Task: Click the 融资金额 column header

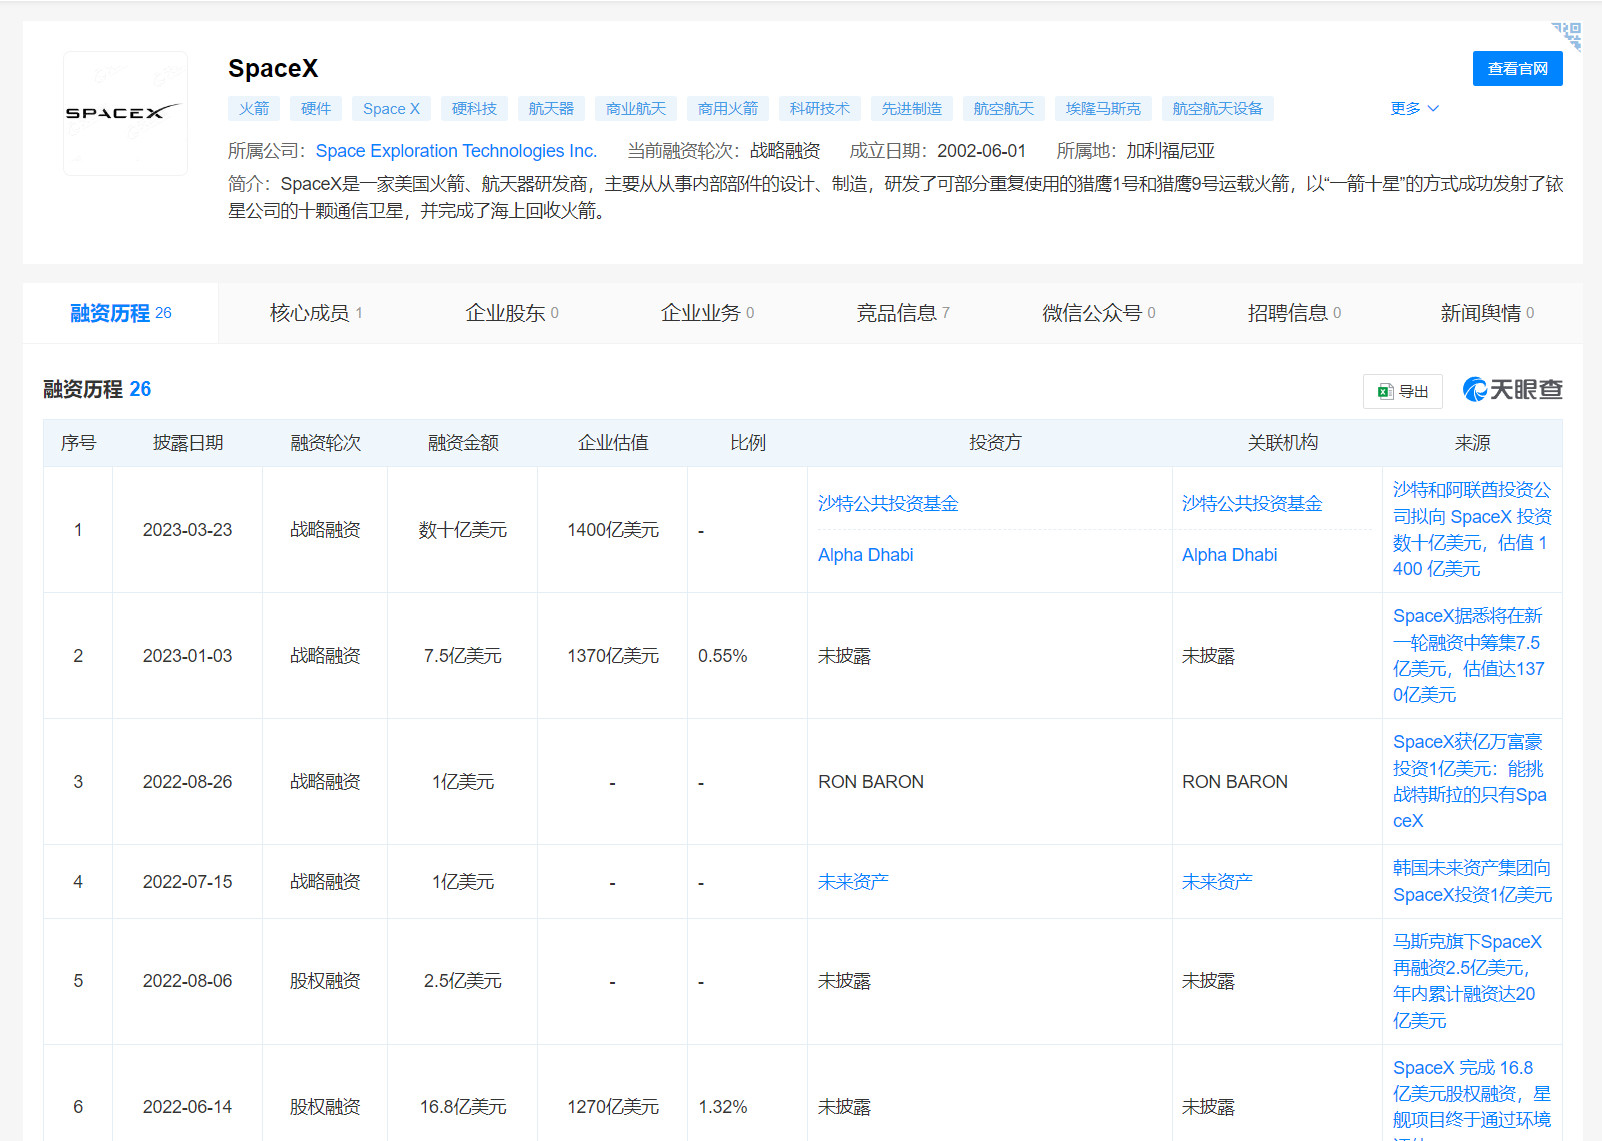Action: click(x=463, y=443)
